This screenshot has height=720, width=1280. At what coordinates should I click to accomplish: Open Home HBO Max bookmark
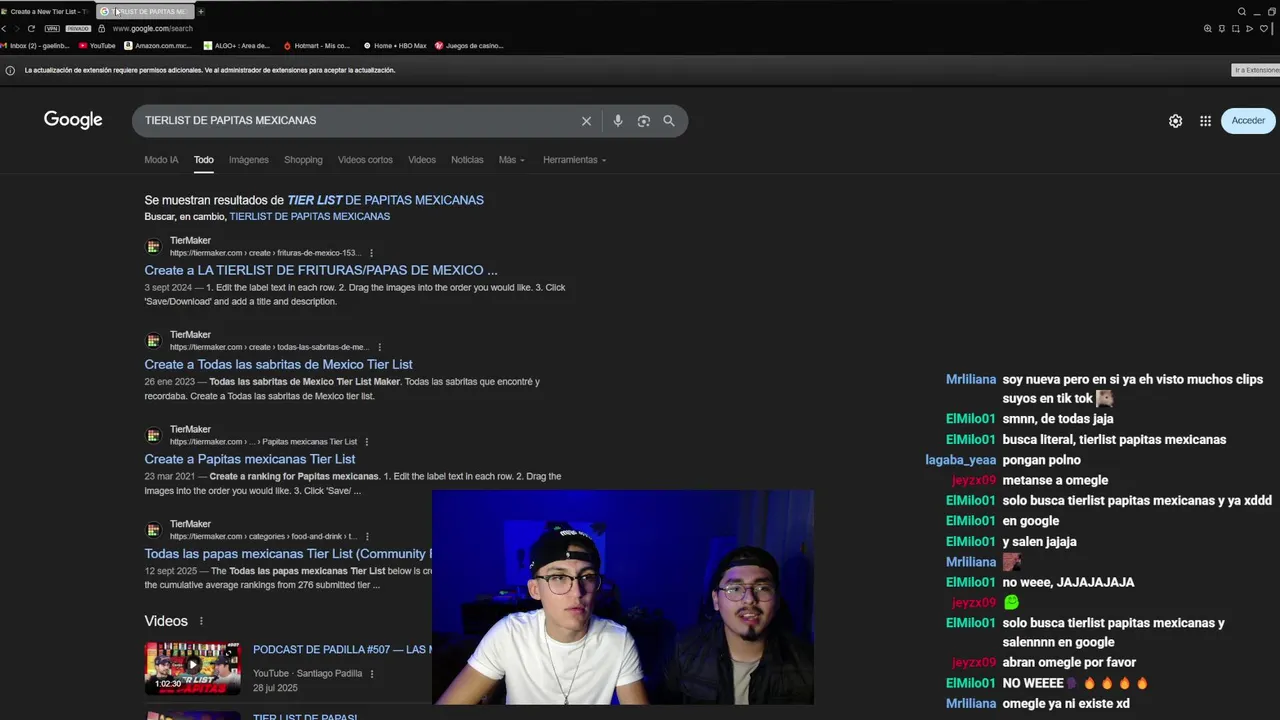coord(394,46)
